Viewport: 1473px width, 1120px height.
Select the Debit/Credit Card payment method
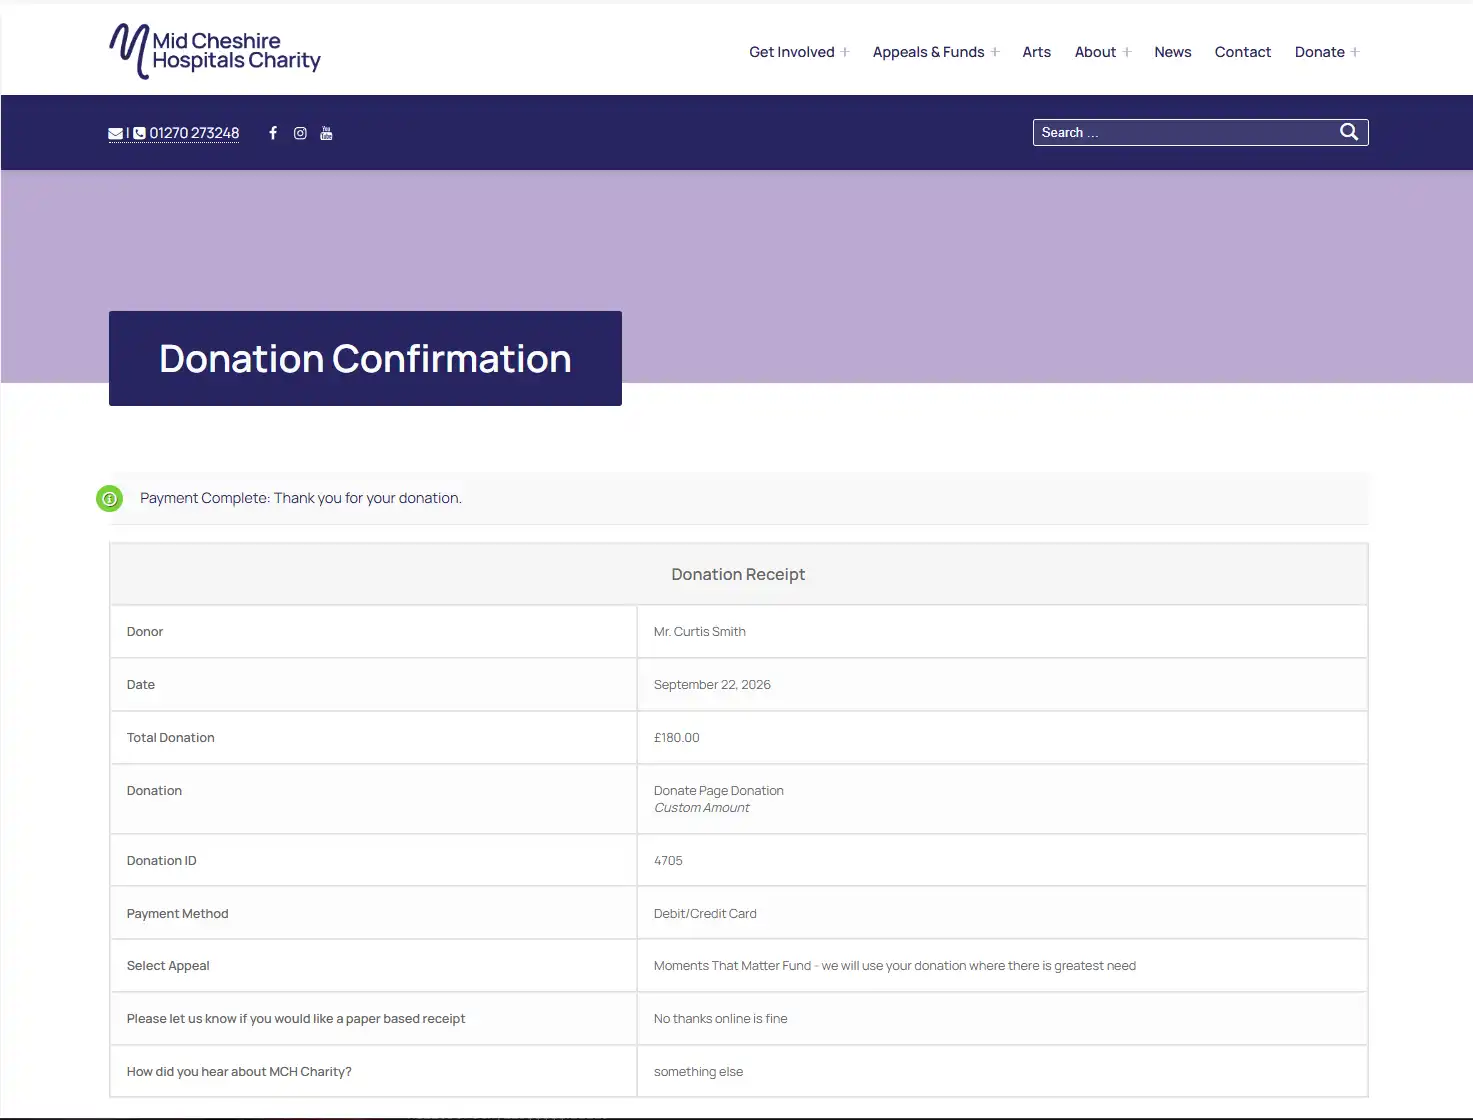point(705,914)
